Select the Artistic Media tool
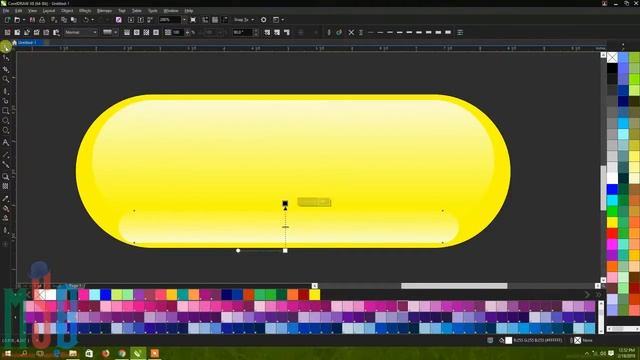This screenshot has width=640, height=360. 6,100
